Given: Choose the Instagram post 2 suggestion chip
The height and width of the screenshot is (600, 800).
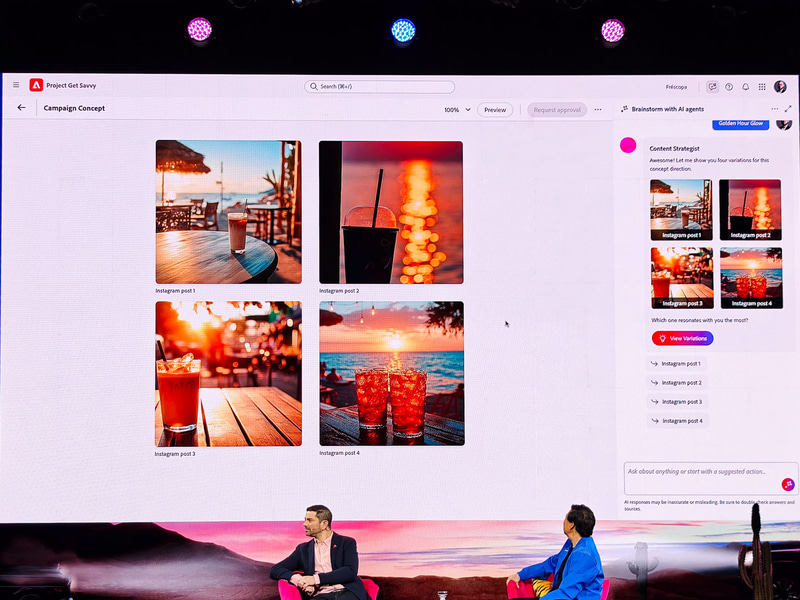Looking at the screenshot, I should tap(677, 383).
